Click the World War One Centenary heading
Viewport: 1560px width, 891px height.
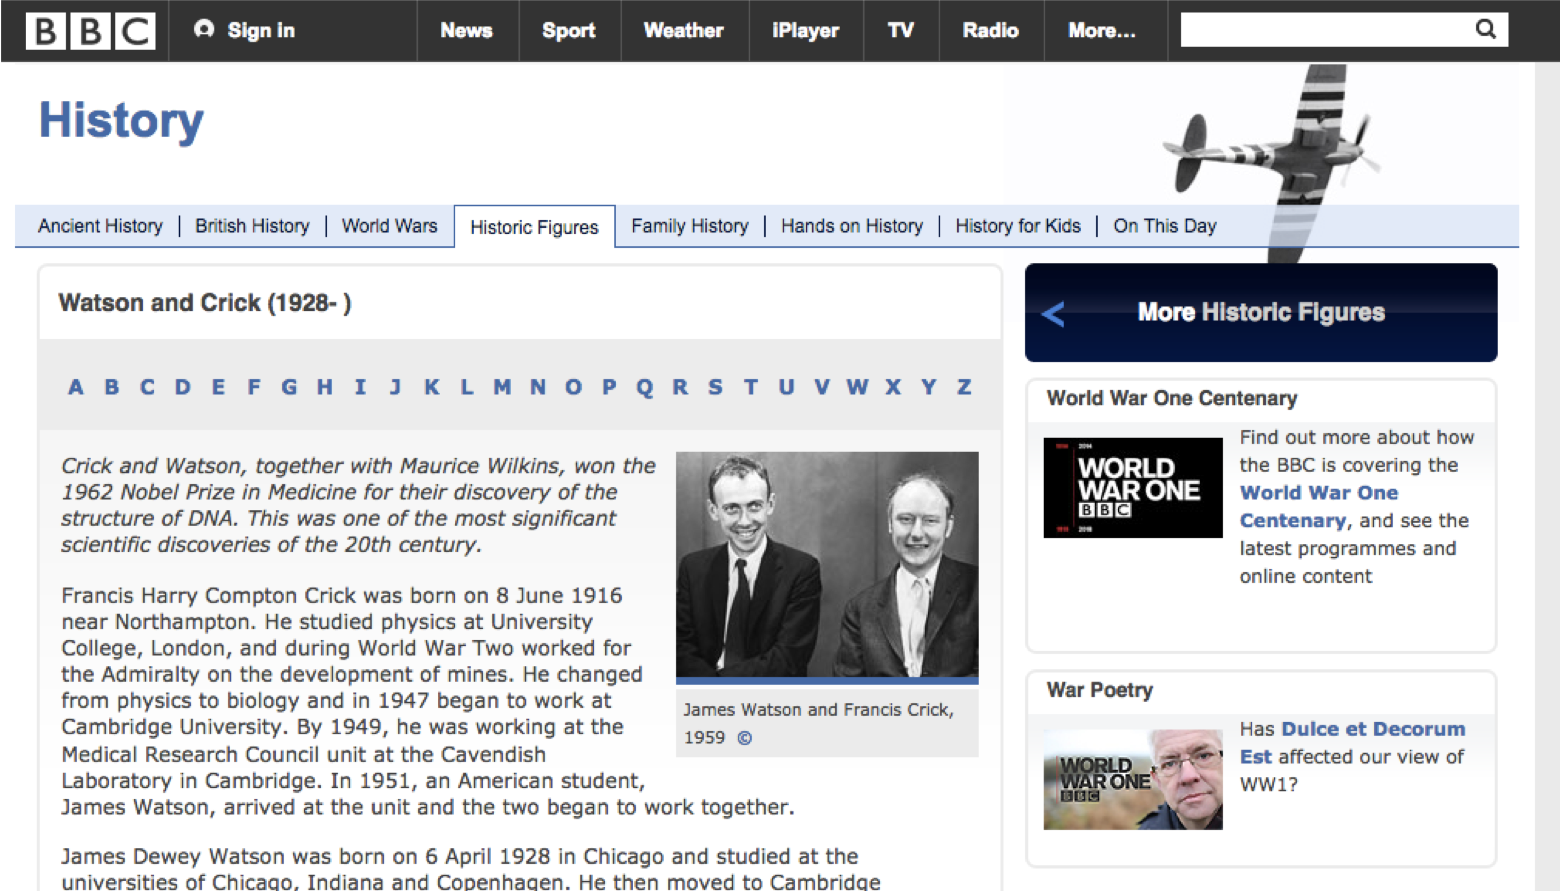[1172, 398]
